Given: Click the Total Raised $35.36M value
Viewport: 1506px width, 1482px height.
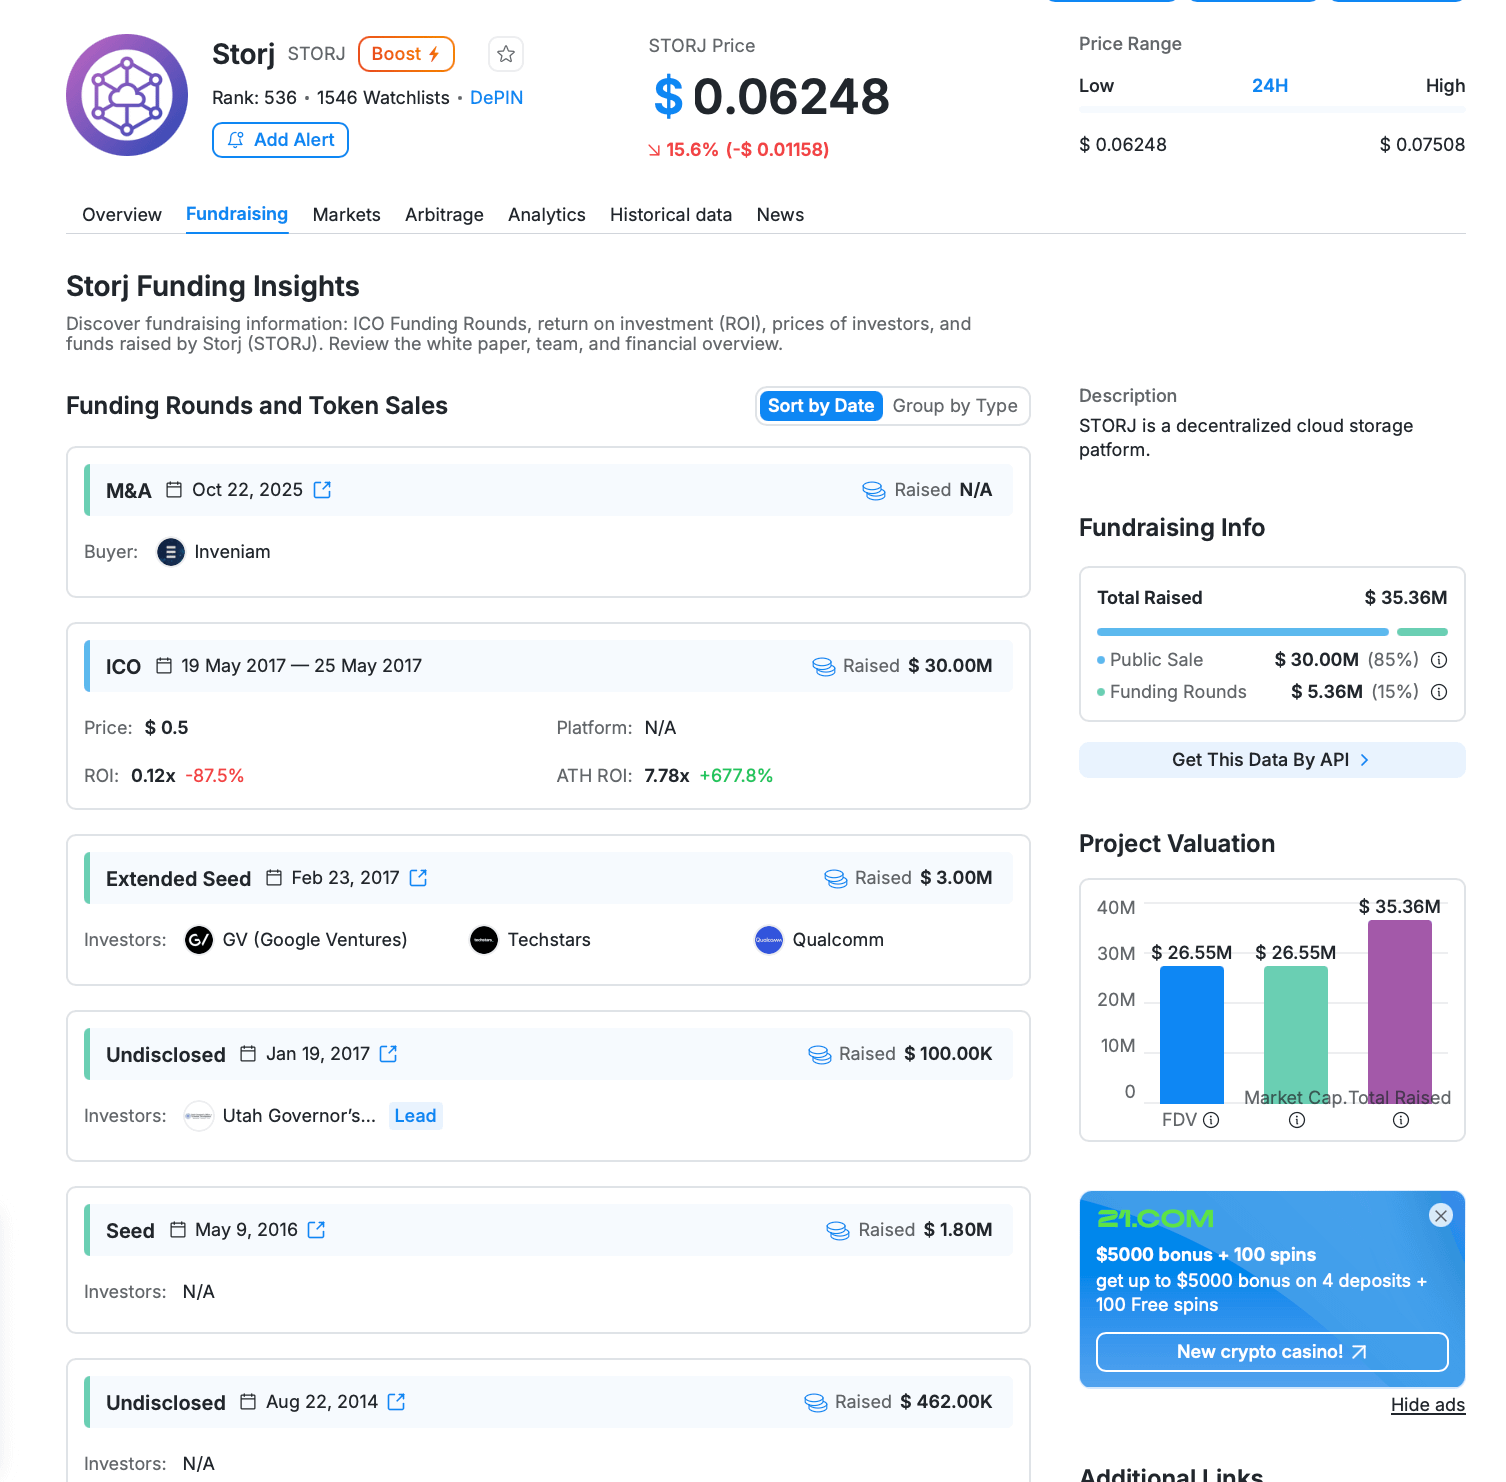Looking at the screenshot, I should pos(1406,598).
